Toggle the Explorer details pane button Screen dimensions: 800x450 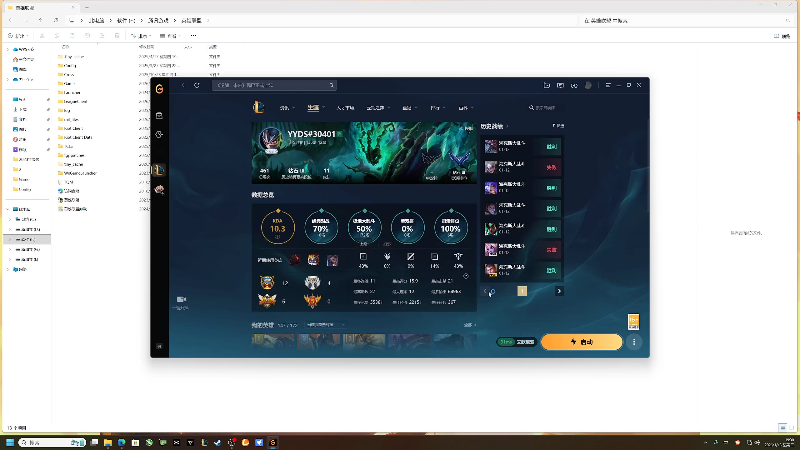782,36
